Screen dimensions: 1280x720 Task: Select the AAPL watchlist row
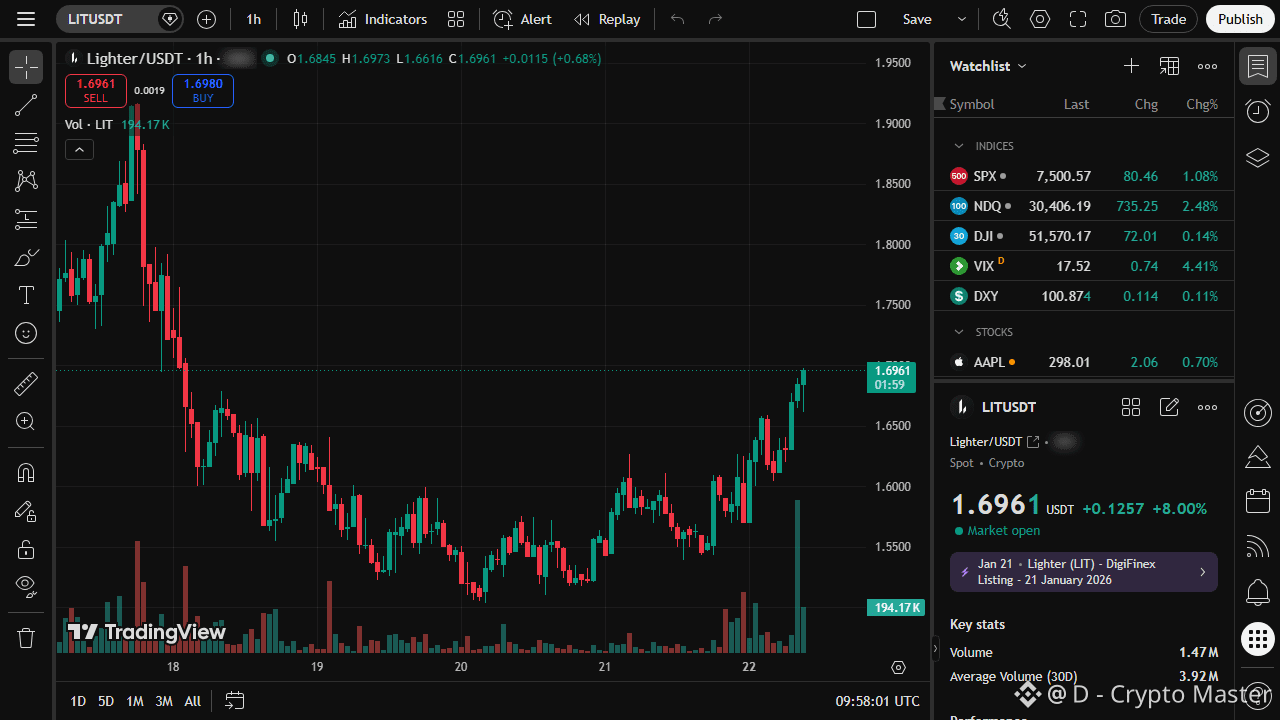click(1084, 362)
